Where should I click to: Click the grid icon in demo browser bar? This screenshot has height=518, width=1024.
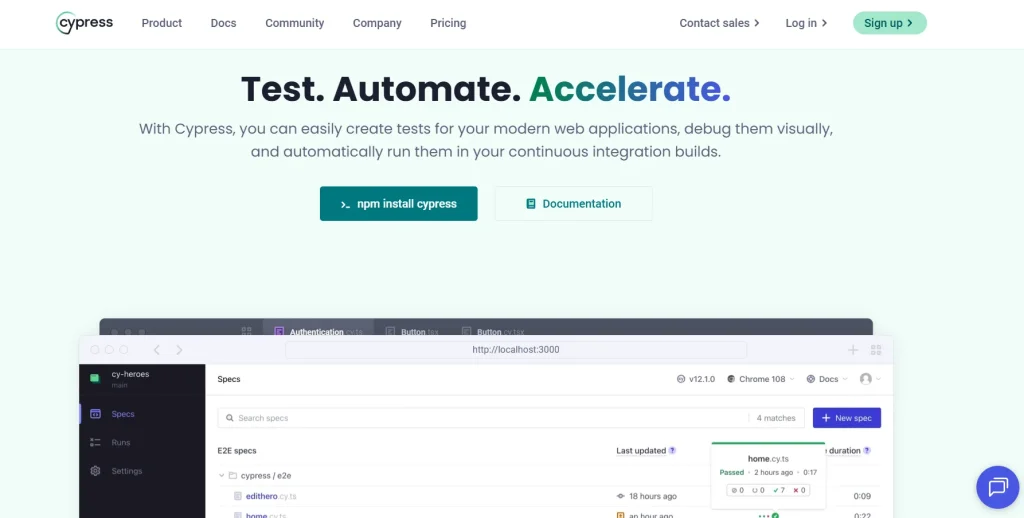(x=876, y=350)
